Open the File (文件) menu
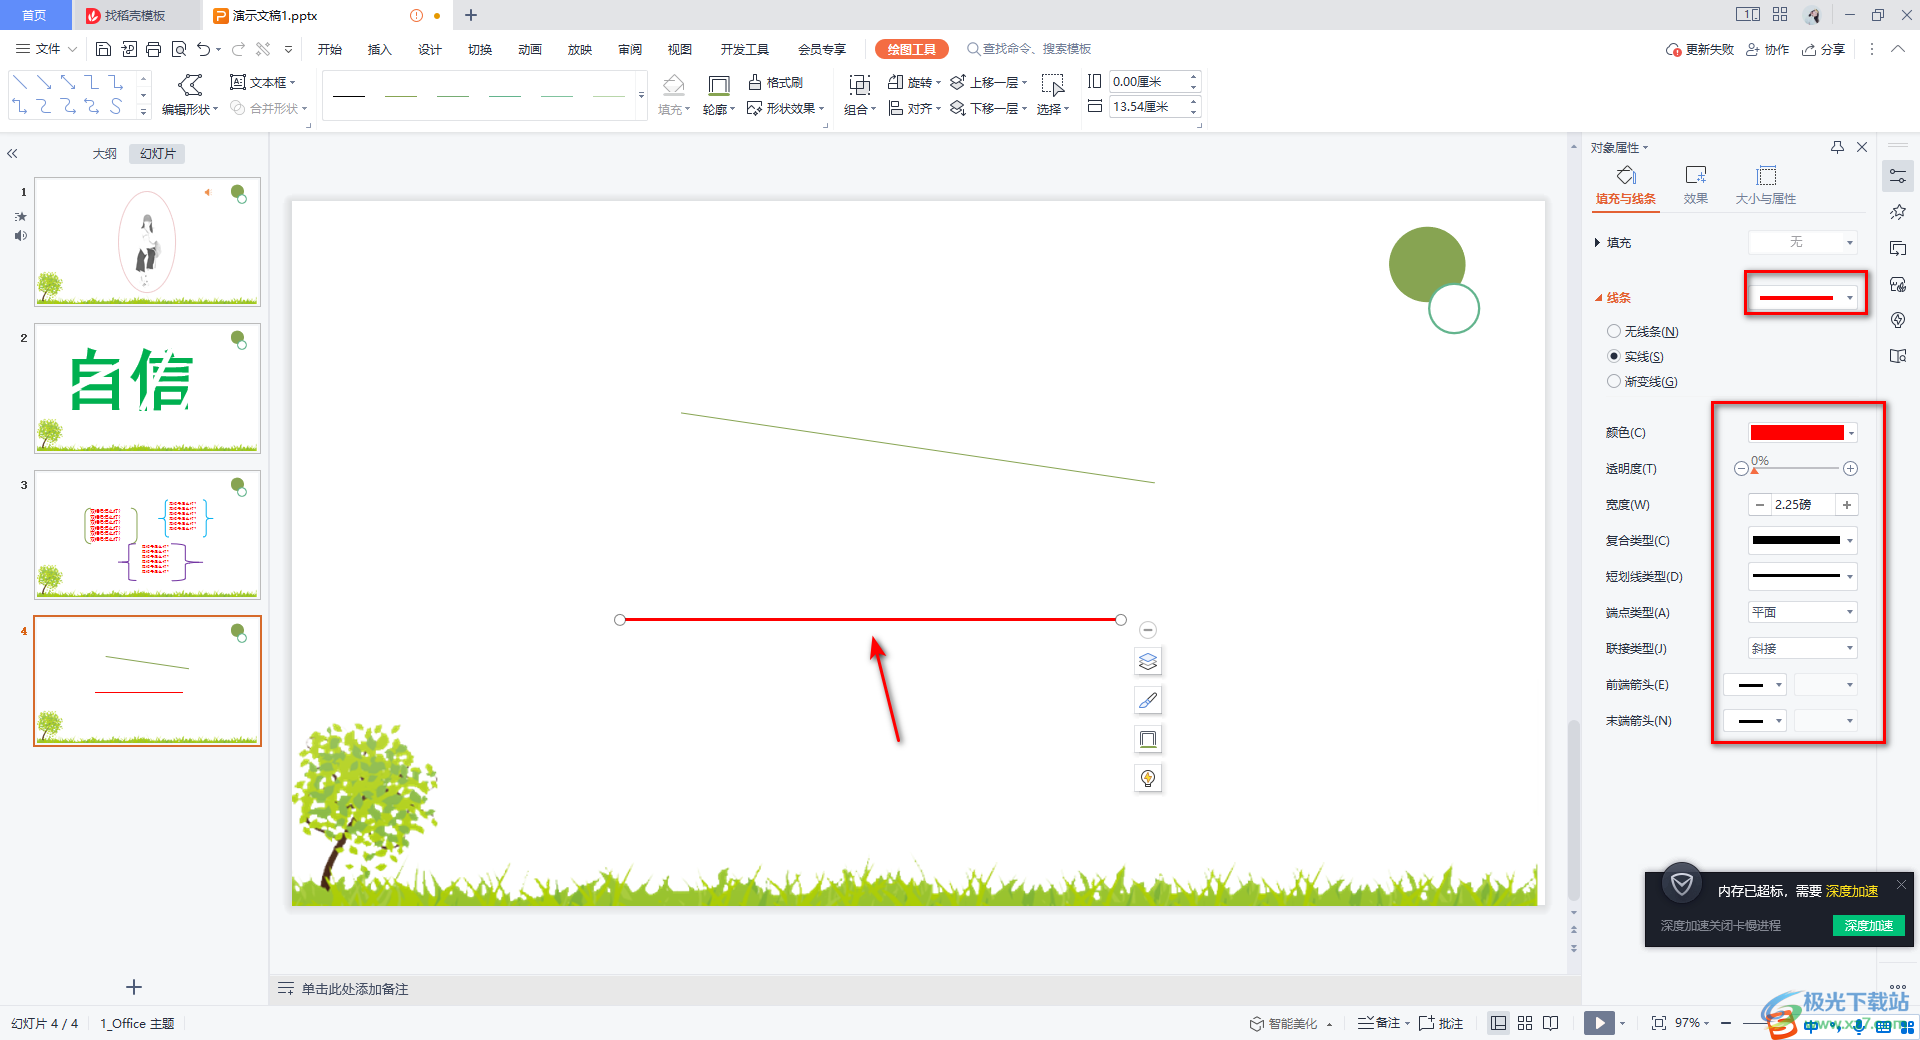Viewport: 1920px width, 1040px height. [x=46, y=49]
